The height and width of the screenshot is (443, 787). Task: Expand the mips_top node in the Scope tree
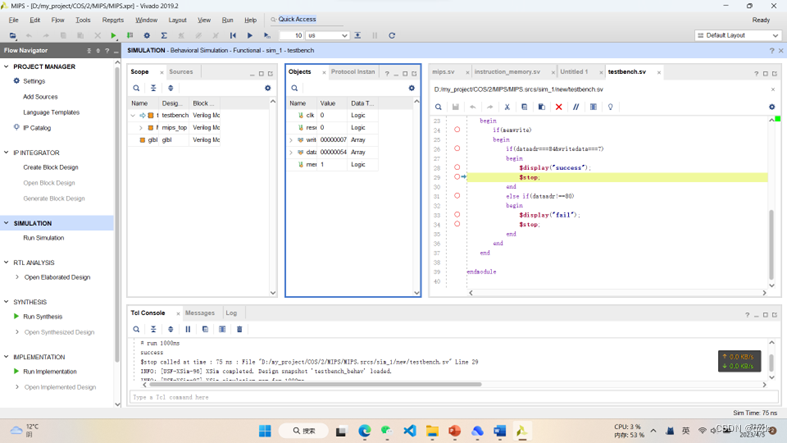[141, 127]
